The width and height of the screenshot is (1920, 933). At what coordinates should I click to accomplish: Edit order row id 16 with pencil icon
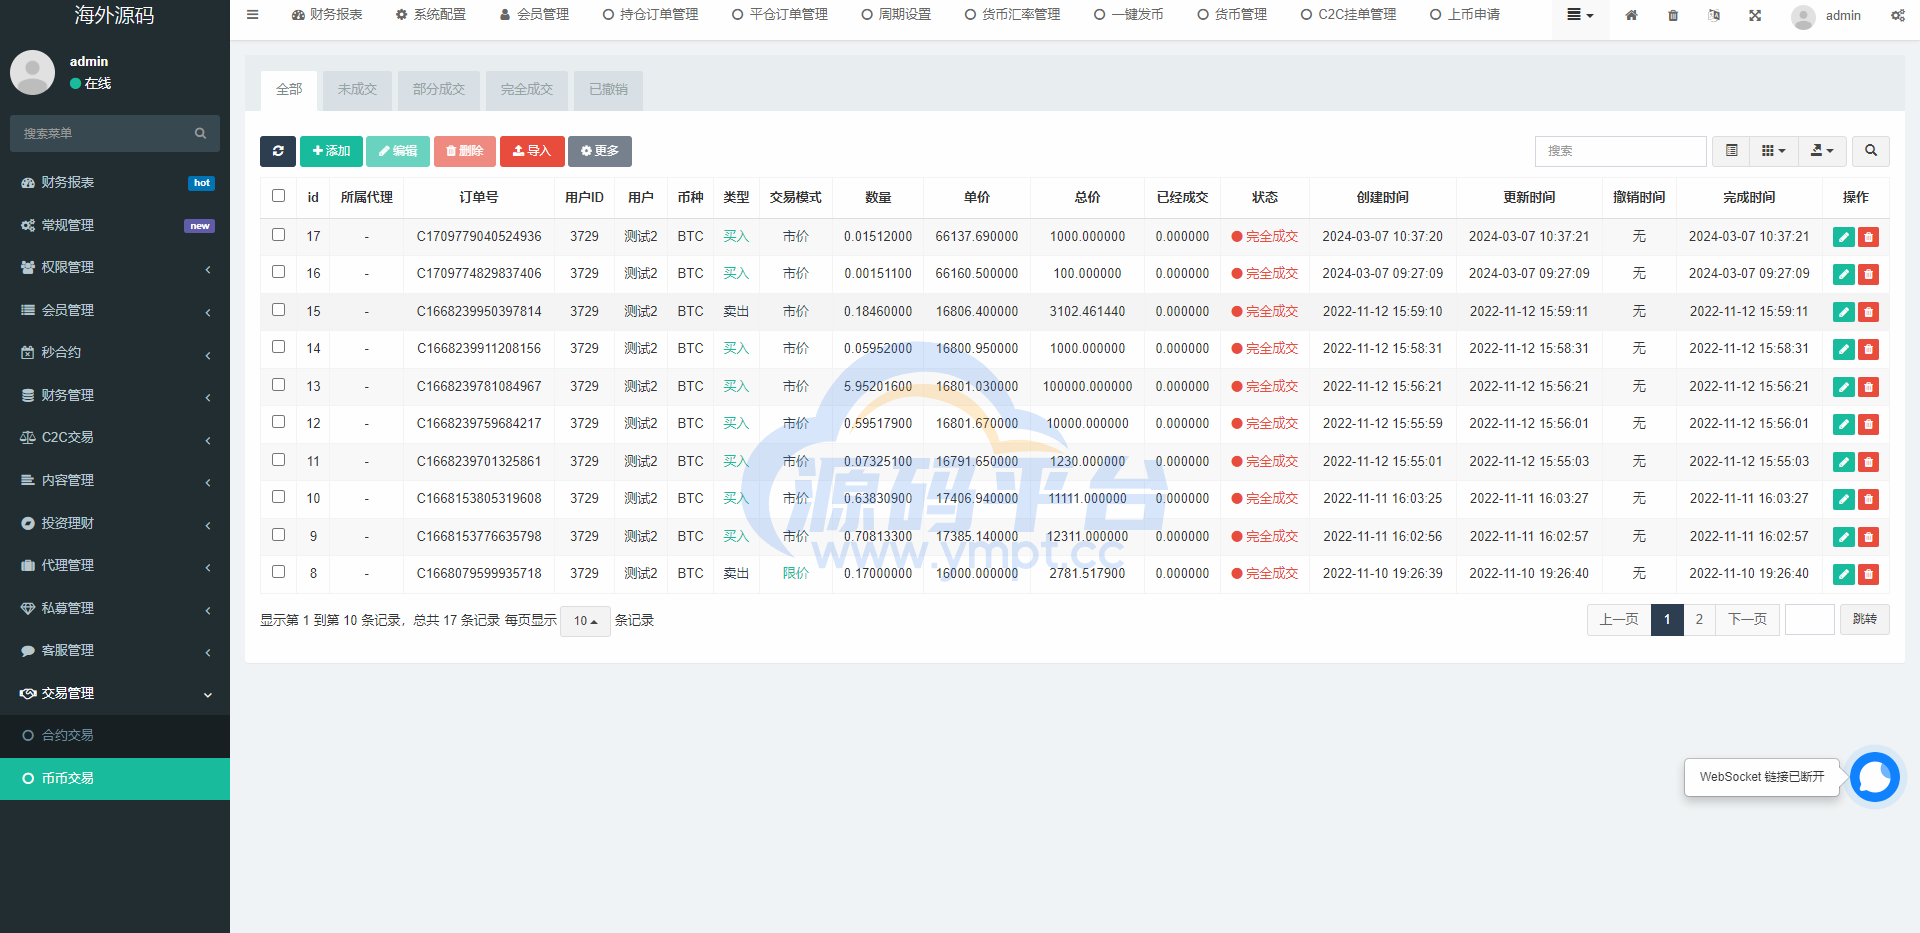1843,274
